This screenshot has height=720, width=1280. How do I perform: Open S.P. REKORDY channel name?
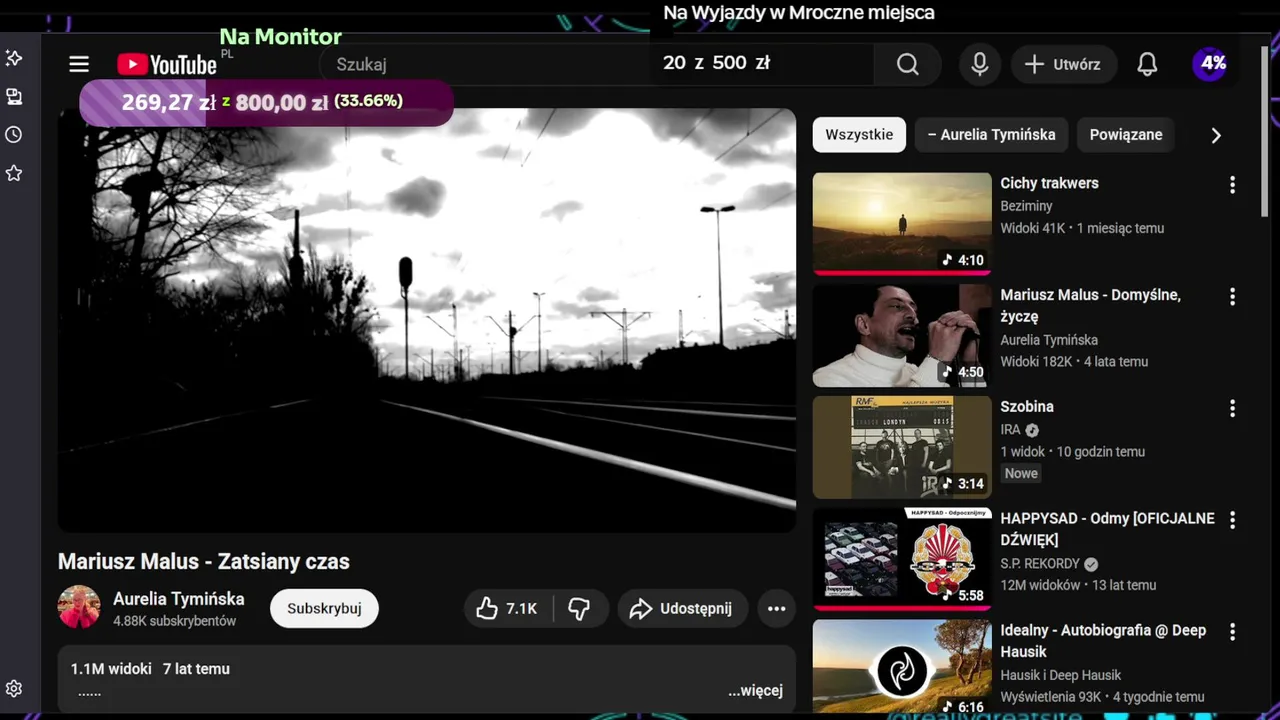pyautogui.click(x=1040, y=563)
